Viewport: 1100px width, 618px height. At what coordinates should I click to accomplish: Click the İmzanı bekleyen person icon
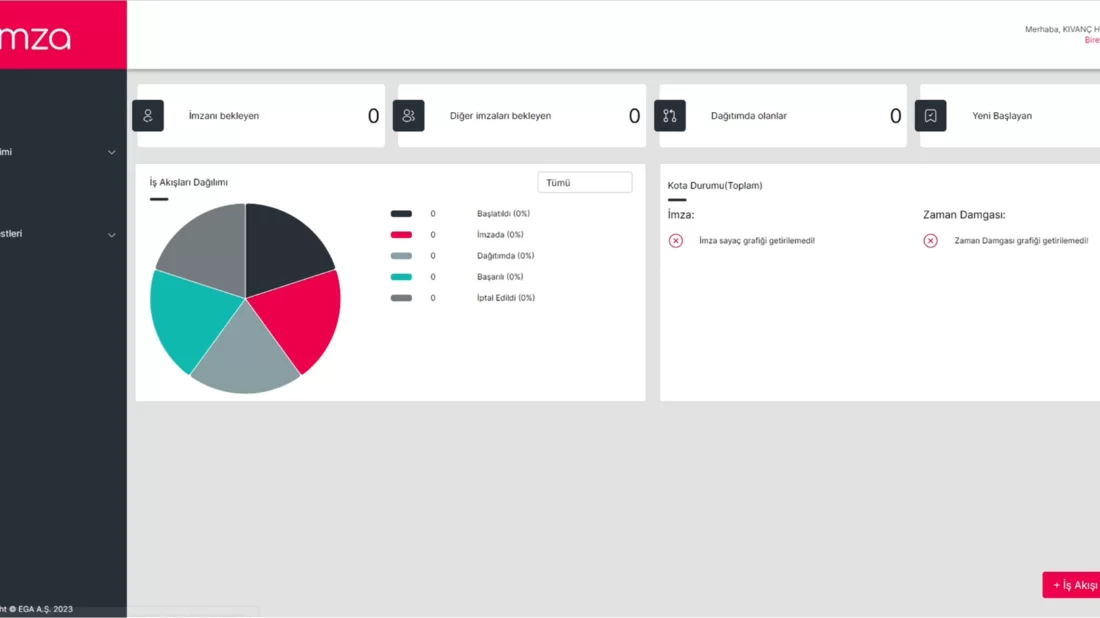pos(148,116)
